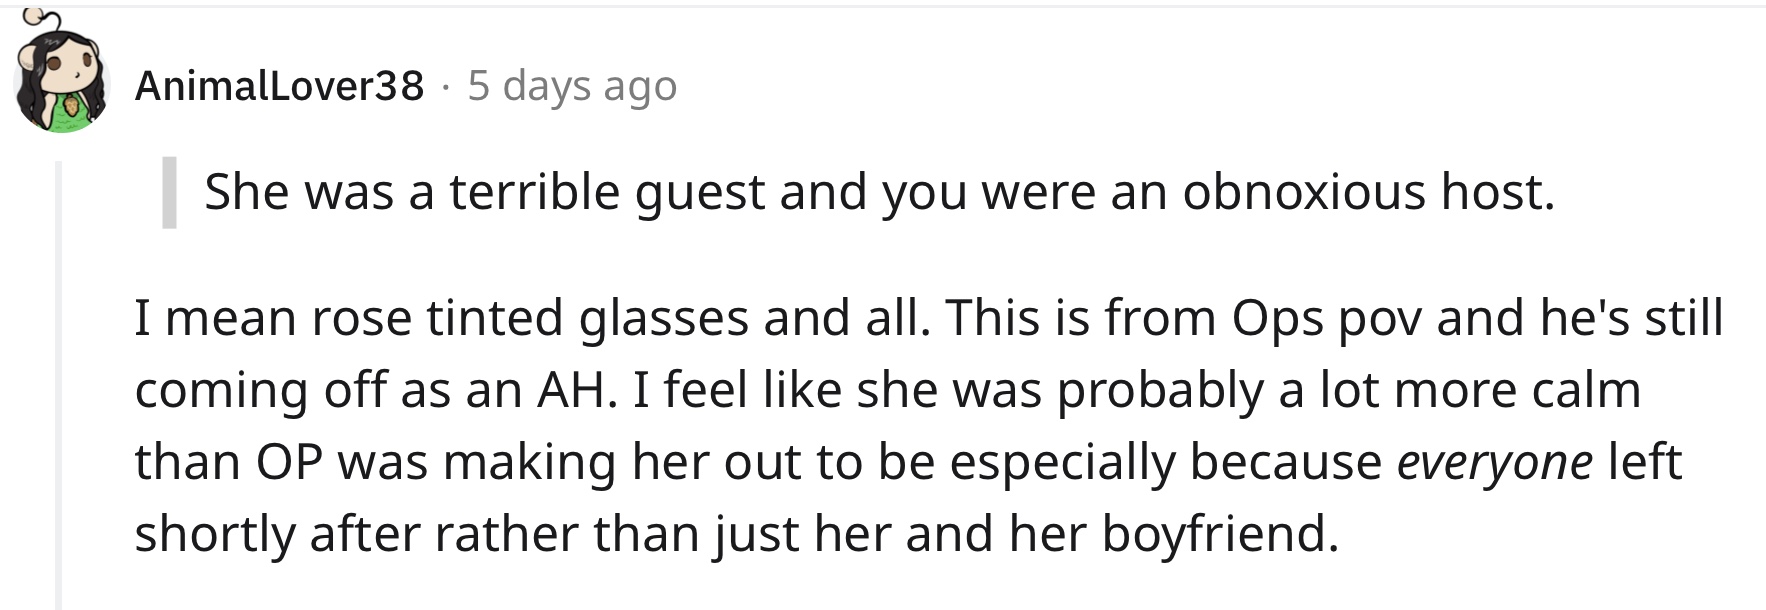Click the line starting 'I mean rose tinted'
This screenshot has width=1766, height=610.
point(929,318)
